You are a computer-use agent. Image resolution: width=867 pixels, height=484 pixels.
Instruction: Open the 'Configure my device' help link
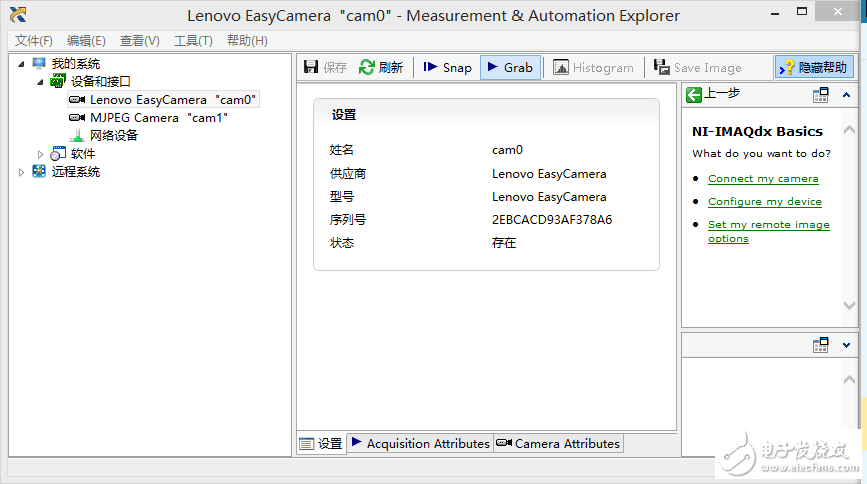click(765, 201)
